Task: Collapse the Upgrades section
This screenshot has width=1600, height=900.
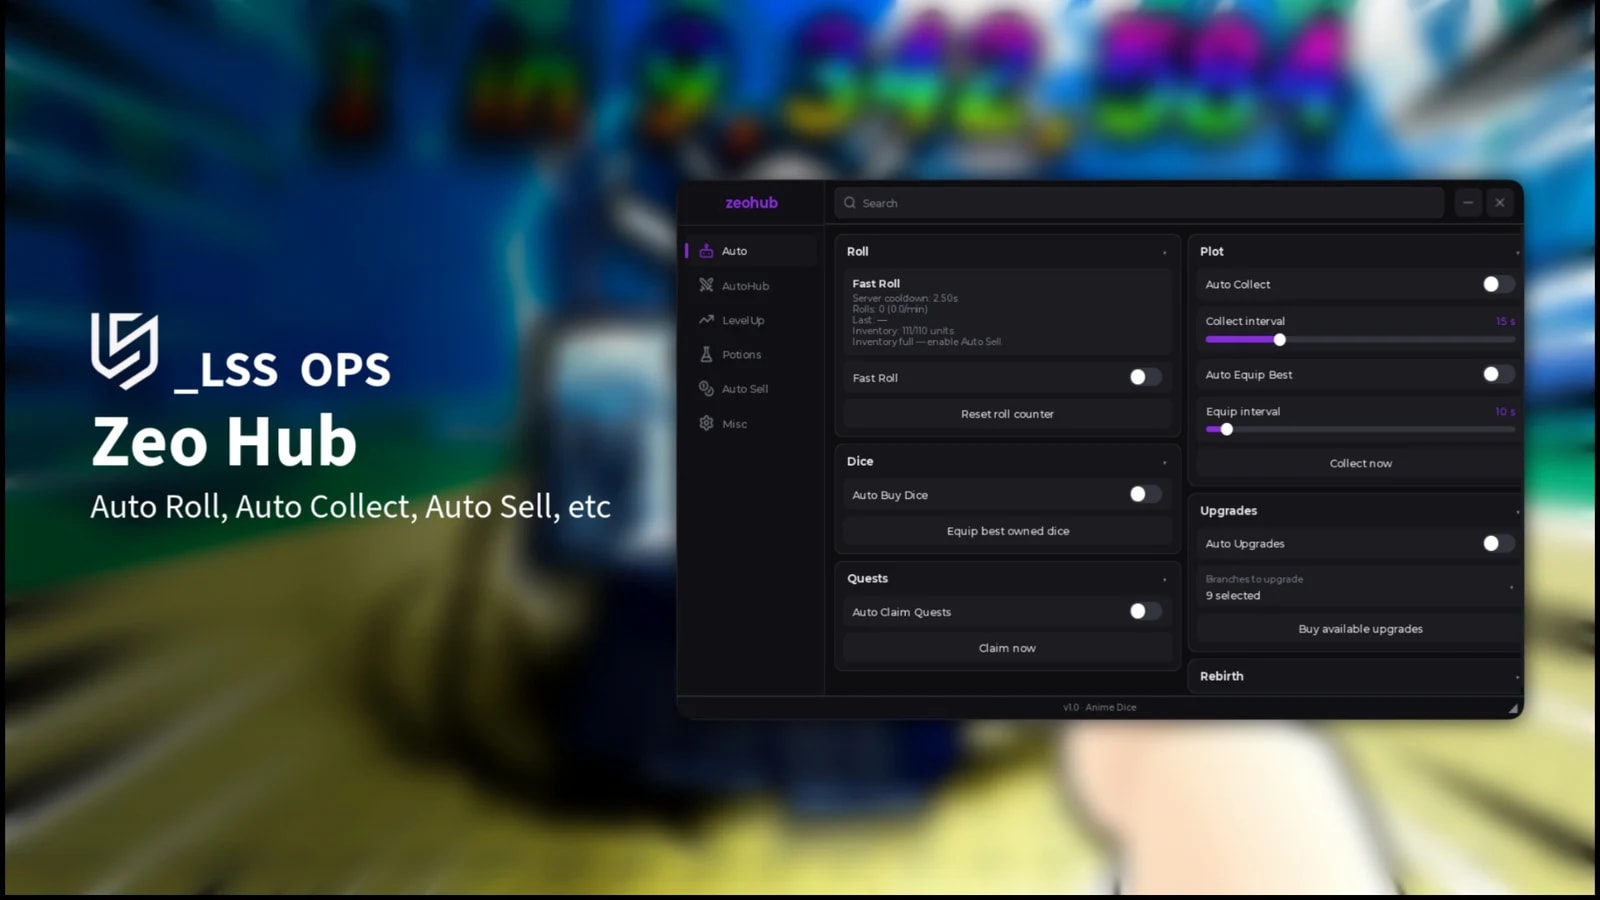Action: coord(1517,511)
